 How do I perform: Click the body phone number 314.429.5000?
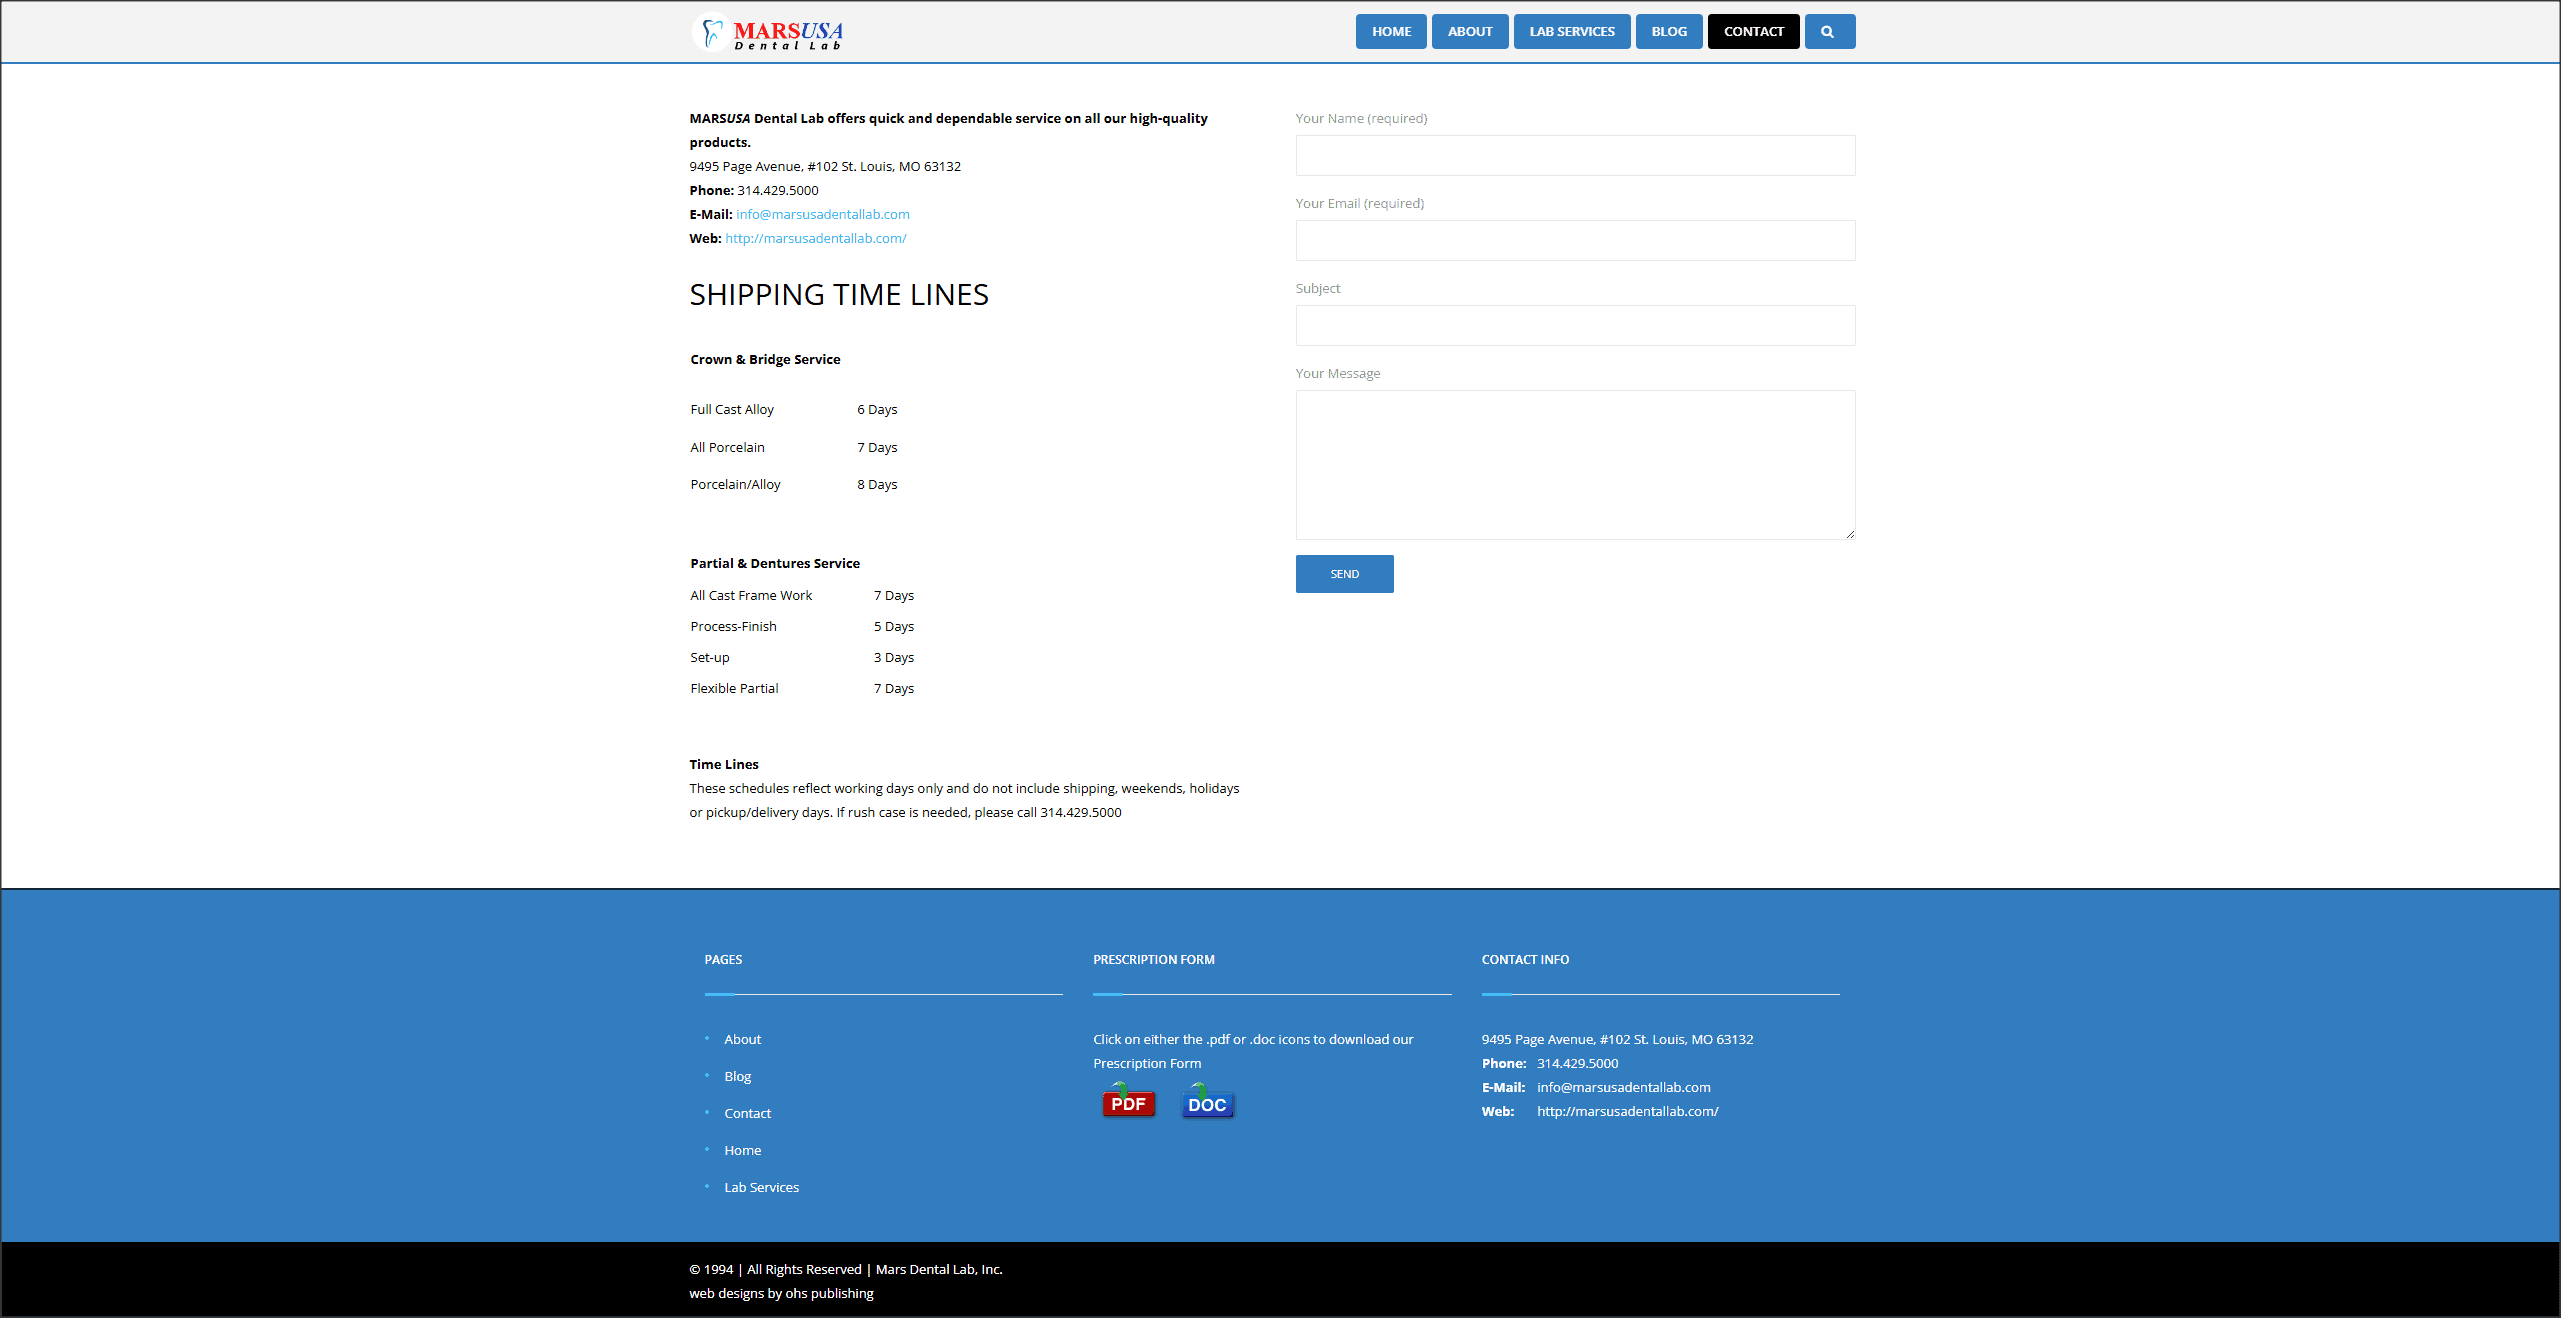pos(778,191)
